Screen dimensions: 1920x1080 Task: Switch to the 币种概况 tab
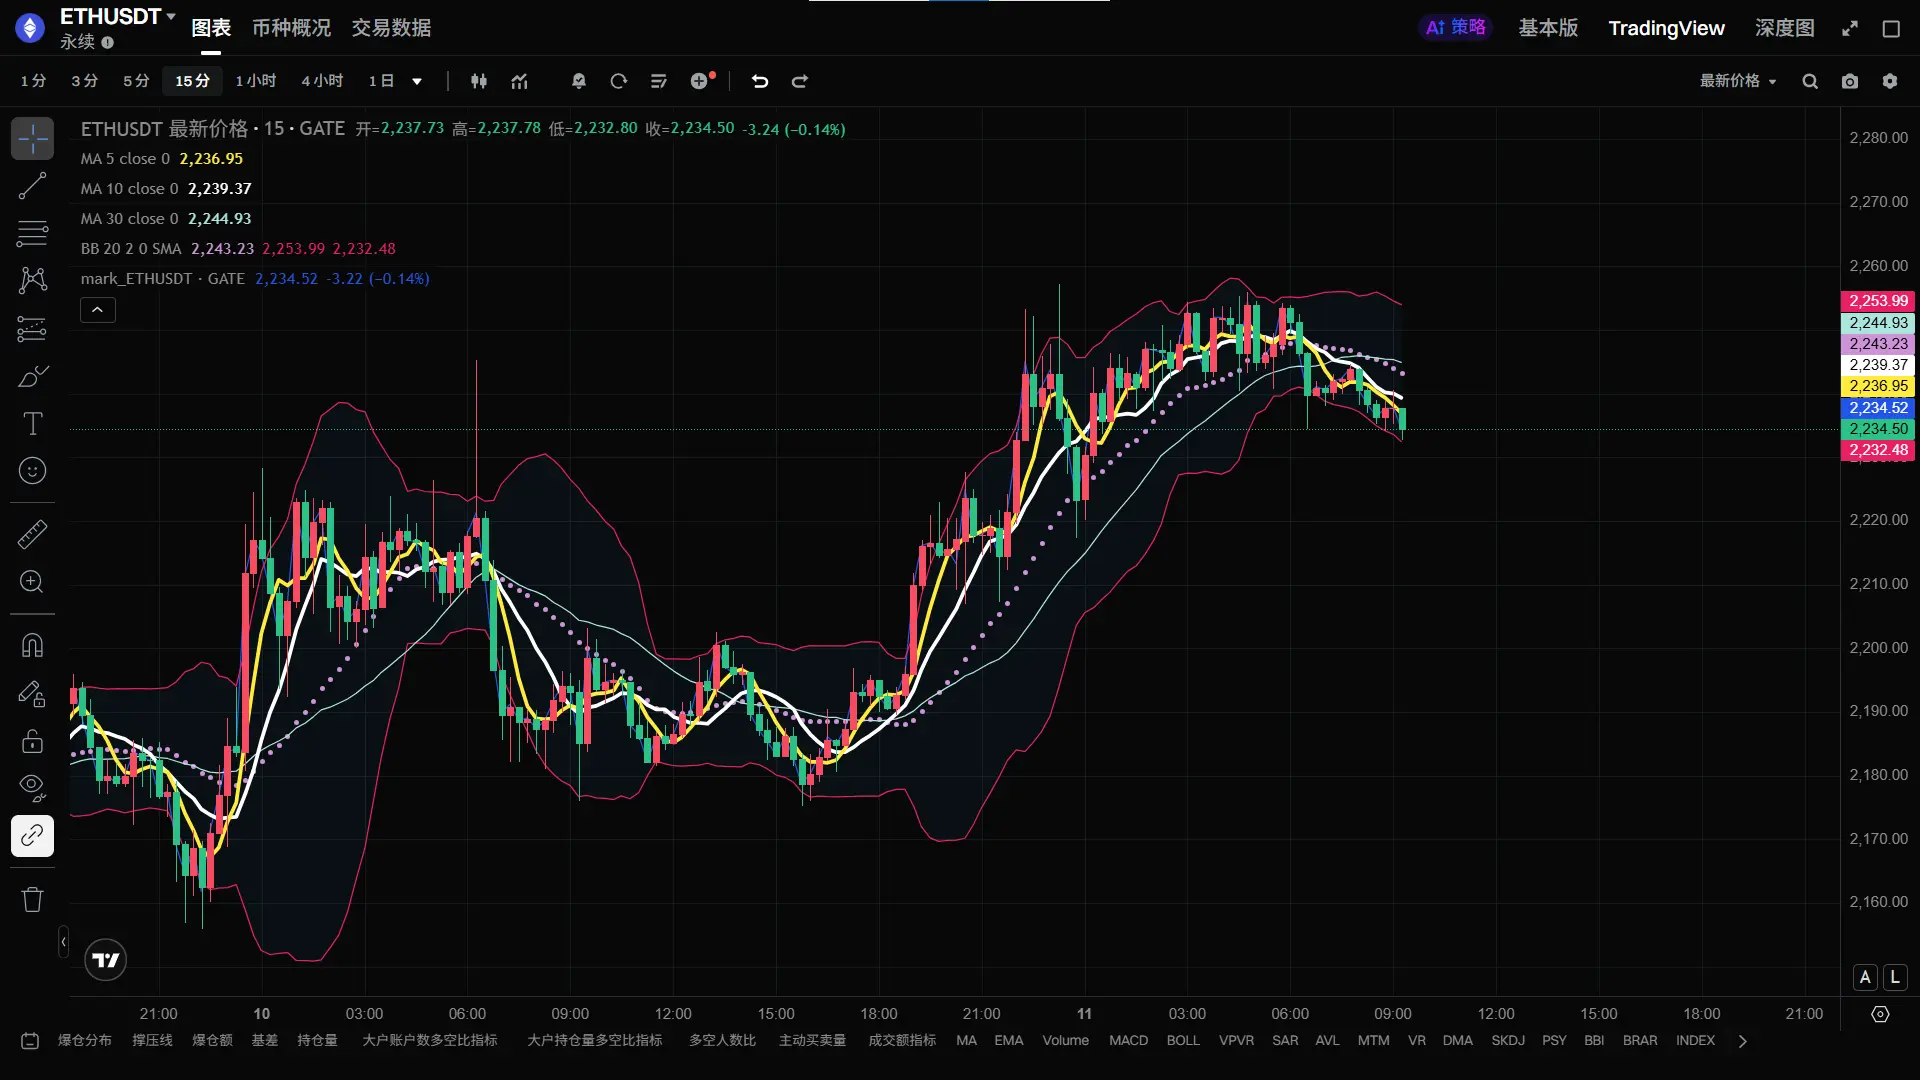[x=291, y=28]
